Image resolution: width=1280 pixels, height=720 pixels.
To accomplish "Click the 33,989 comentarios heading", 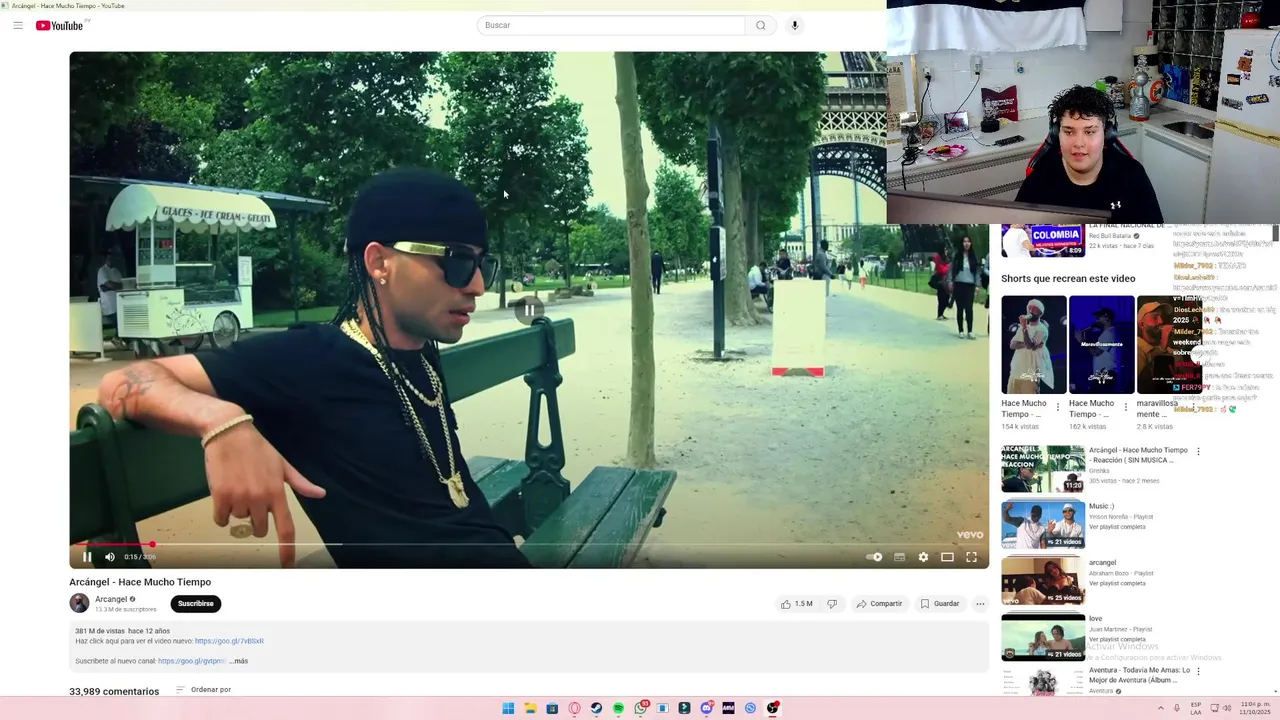I will tap(114, 691).
